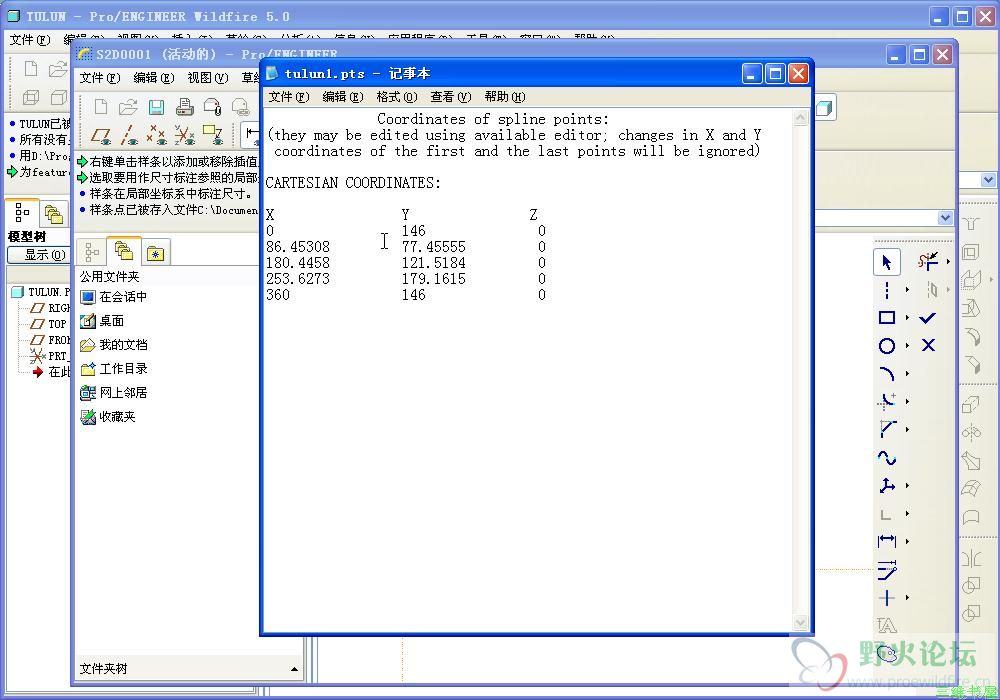Select the Dimension sketch tool
The image size is (1000, 700).
(x=886, y=541)
